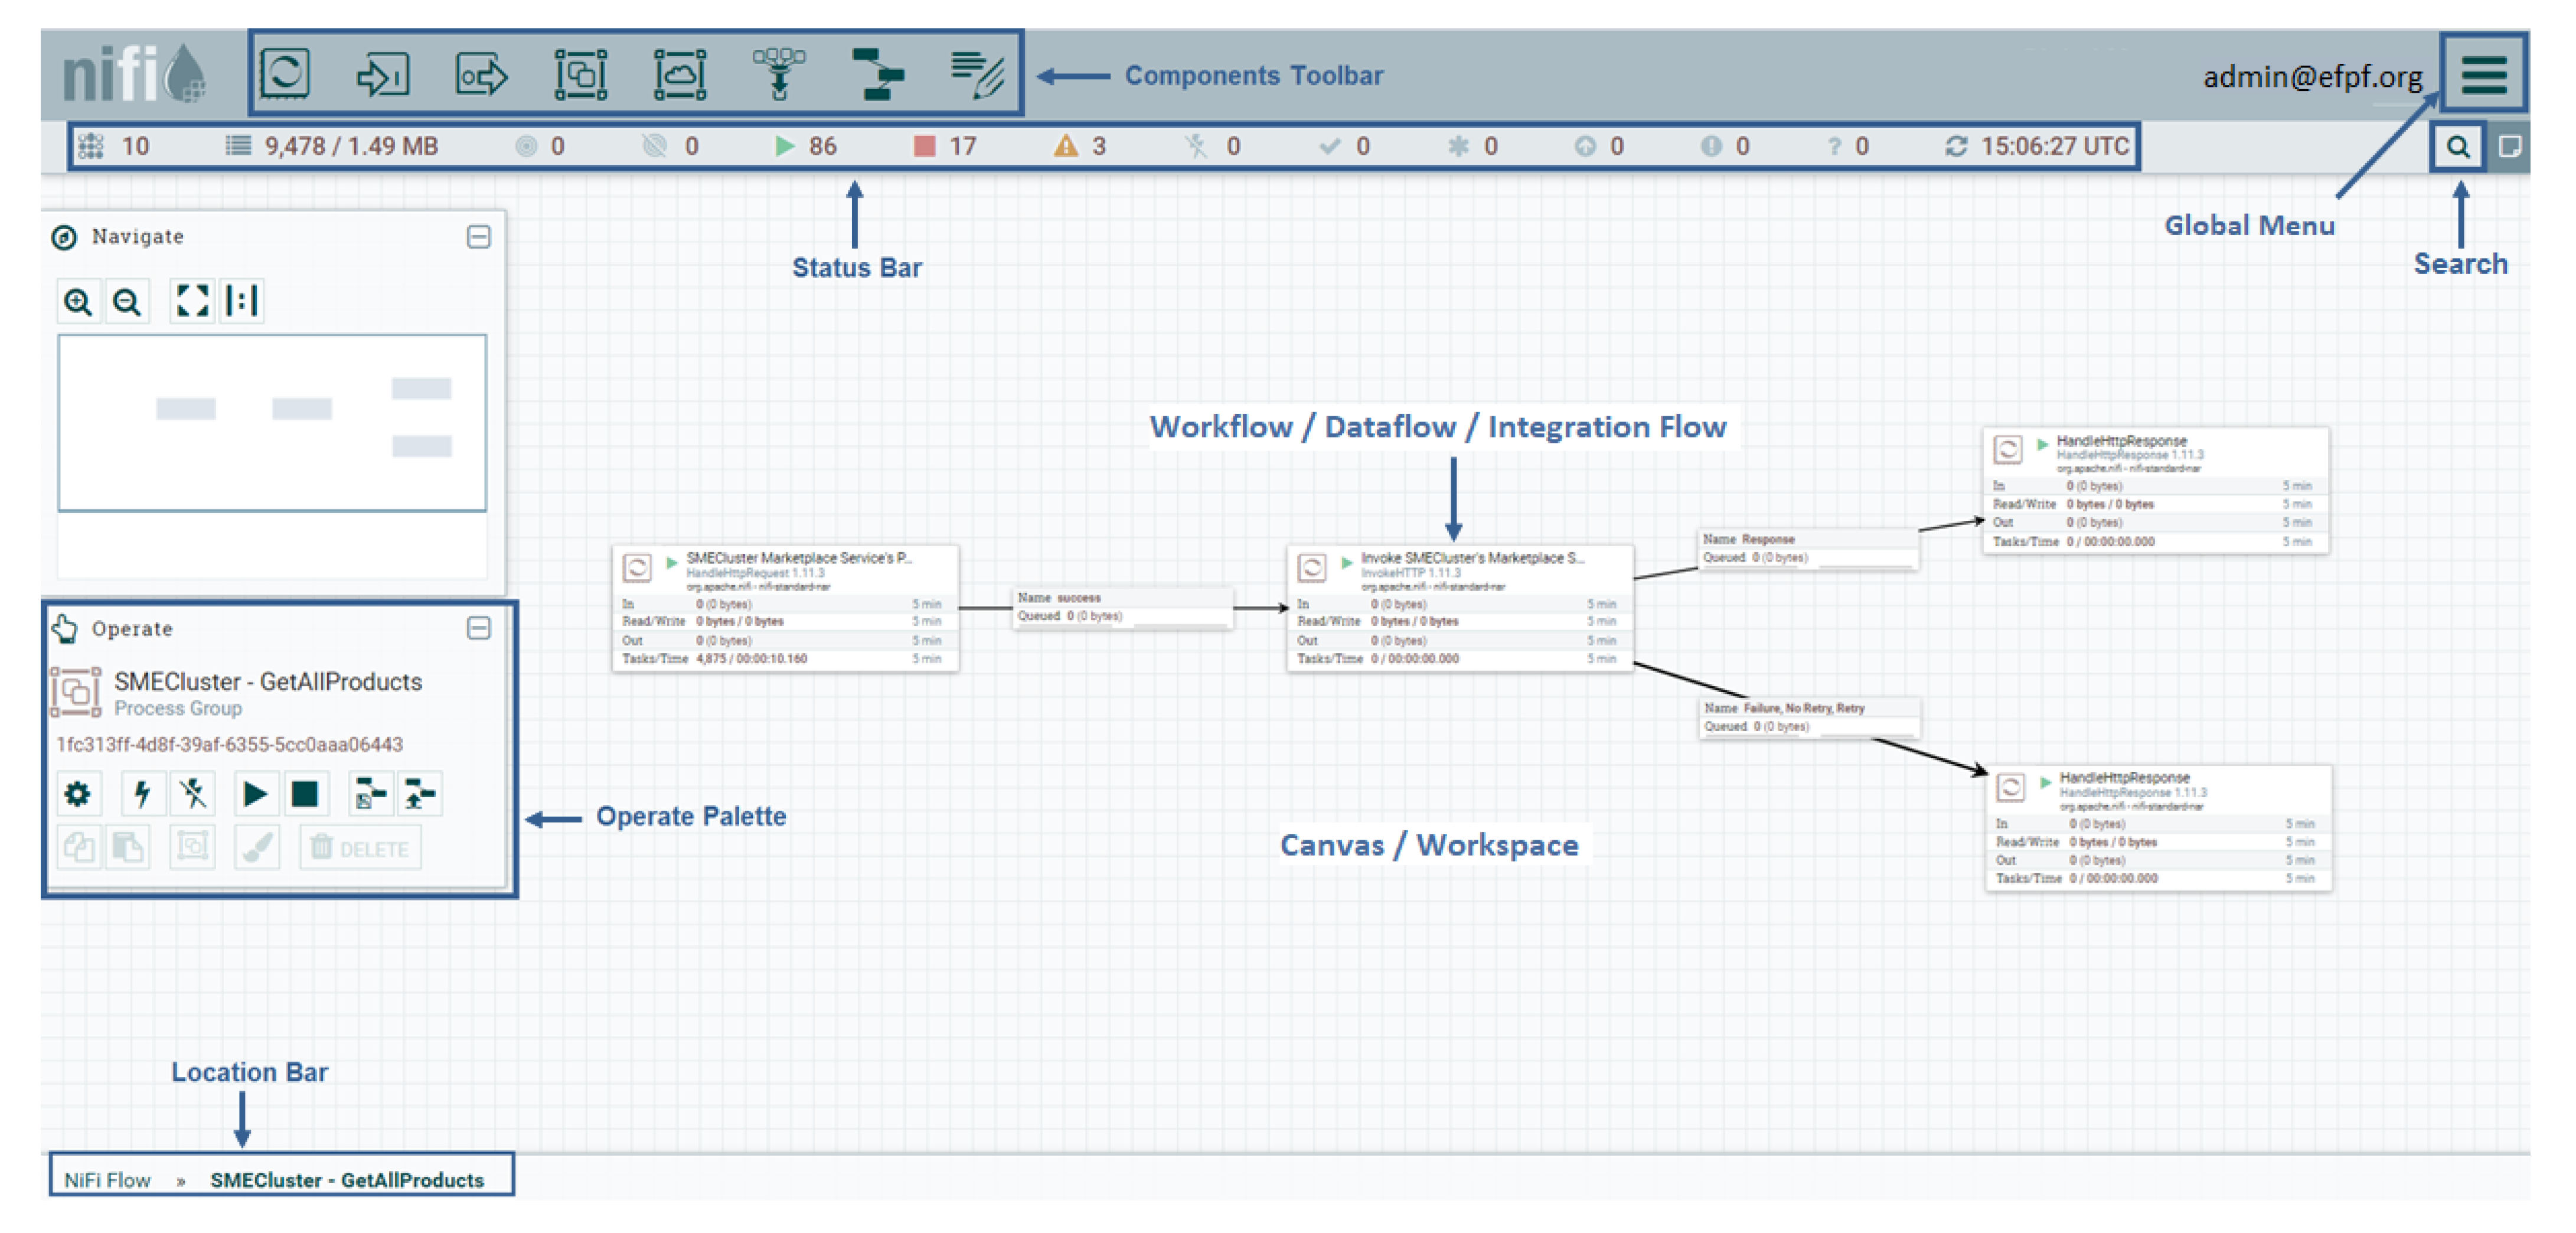
Task: Click NiFi Flow breadcrumb link
Action: pyautogui.click(x=107, y=1180)
